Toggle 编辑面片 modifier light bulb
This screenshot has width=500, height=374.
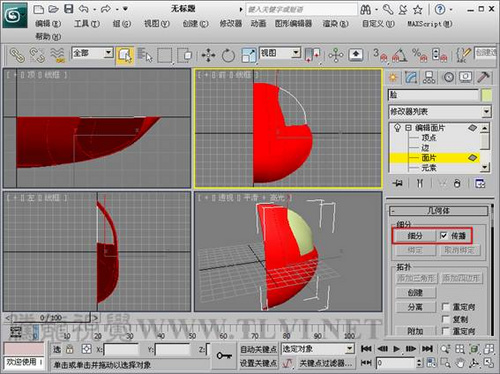[x=397, y=128]
